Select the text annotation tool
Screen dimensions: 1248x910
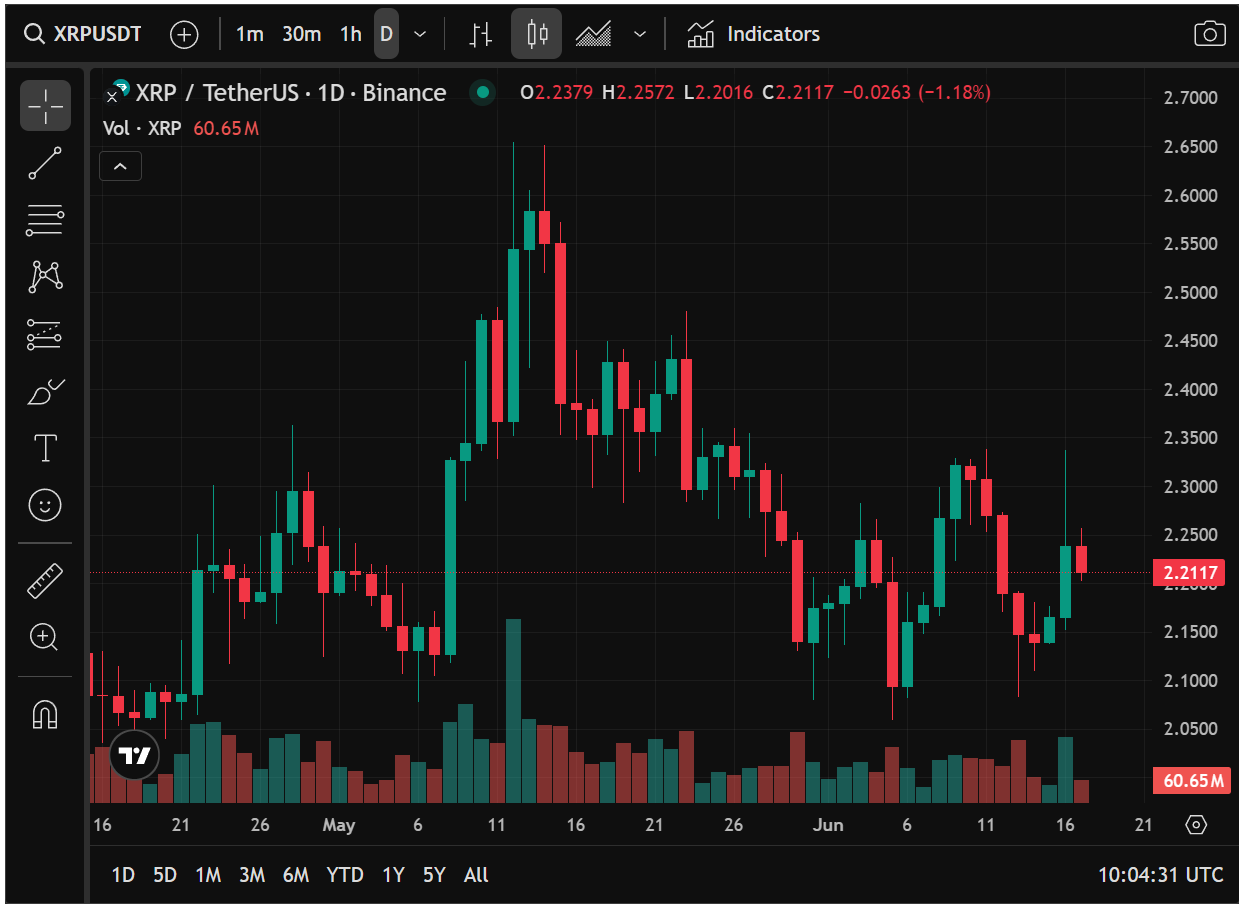click(x=45, y=448)
